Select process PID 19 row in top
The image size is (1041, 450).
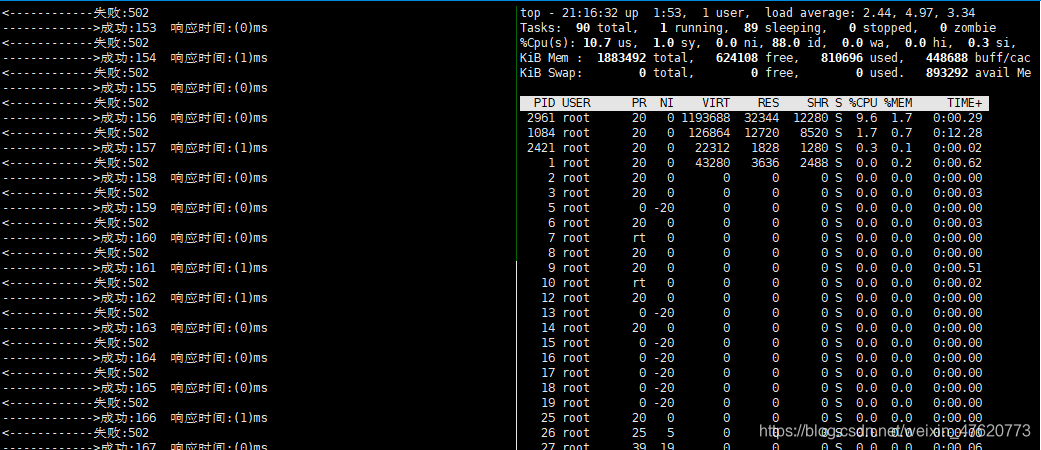754,403
